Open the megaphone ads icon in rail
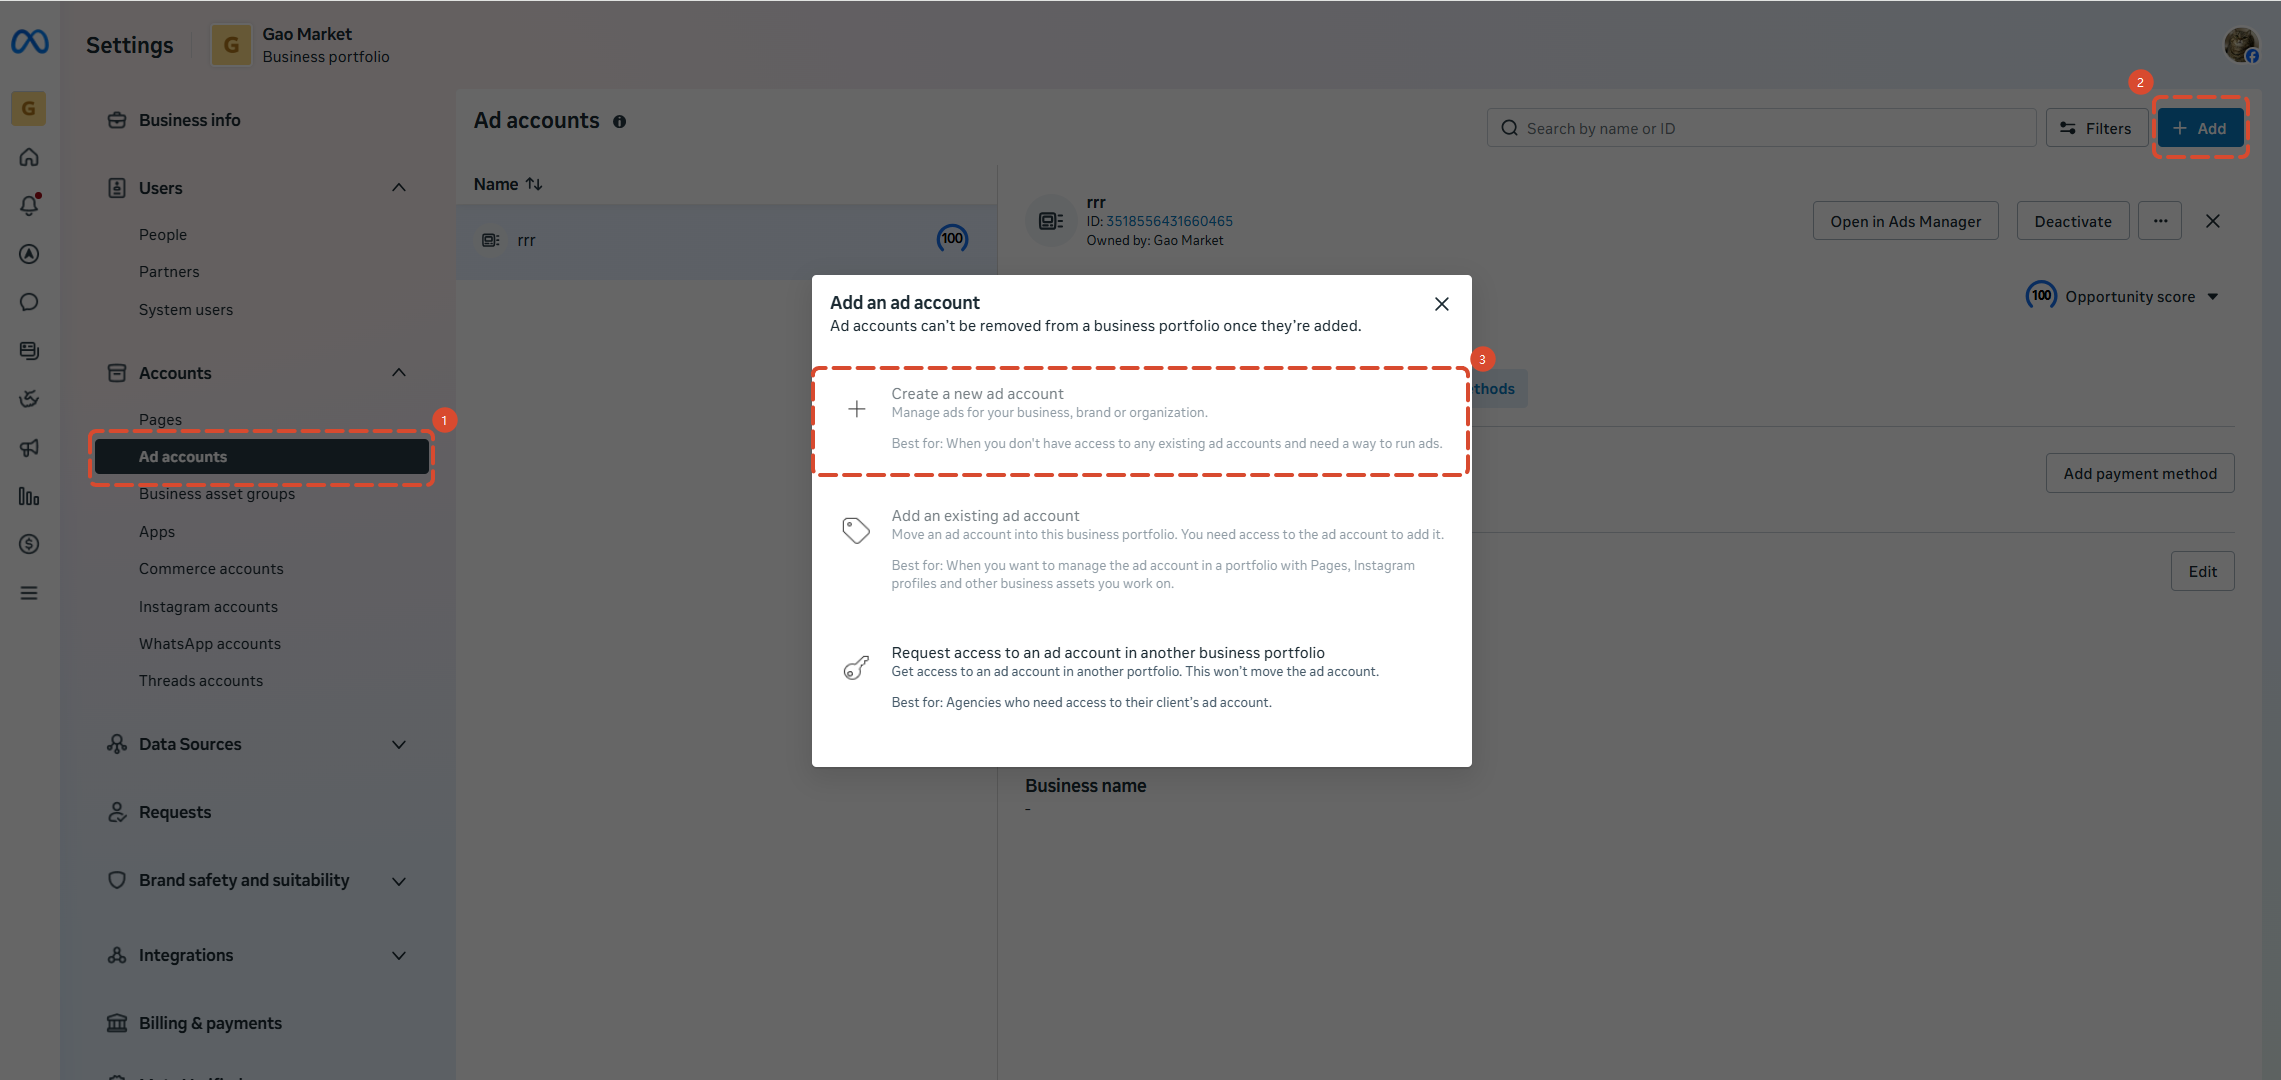The height and width of the screenshot is (1080, 2281). [29, 448]
